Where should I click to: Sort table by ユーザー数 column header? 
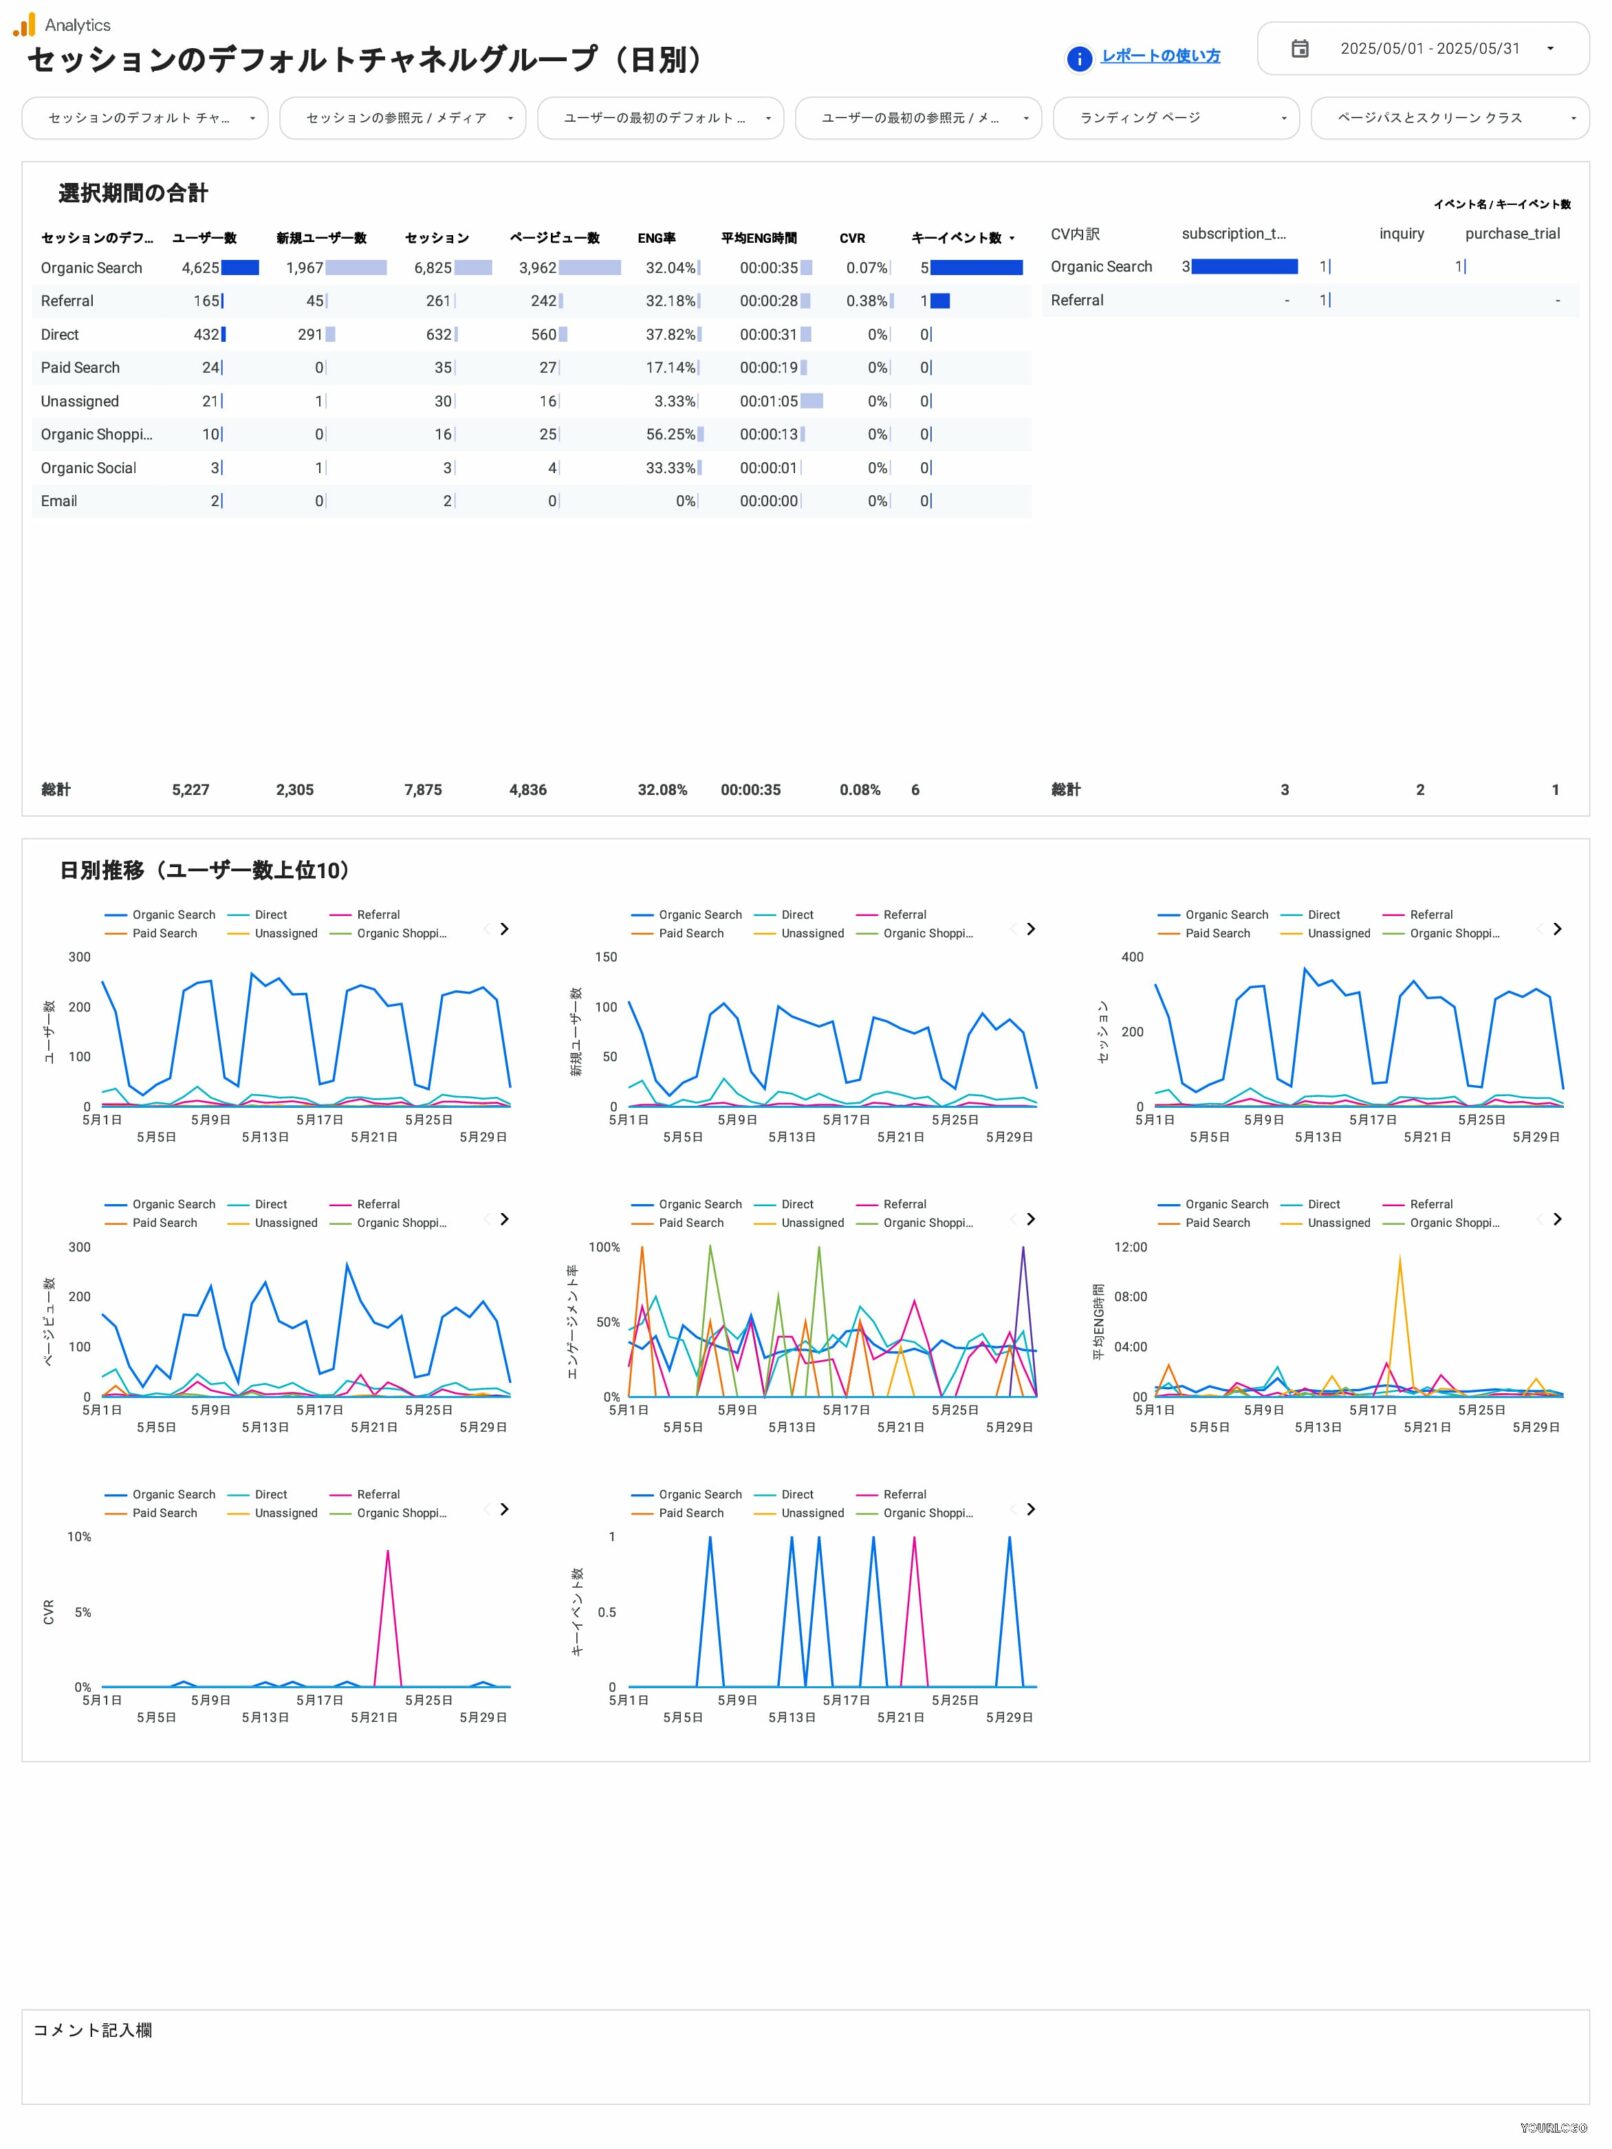click(204, 238)
